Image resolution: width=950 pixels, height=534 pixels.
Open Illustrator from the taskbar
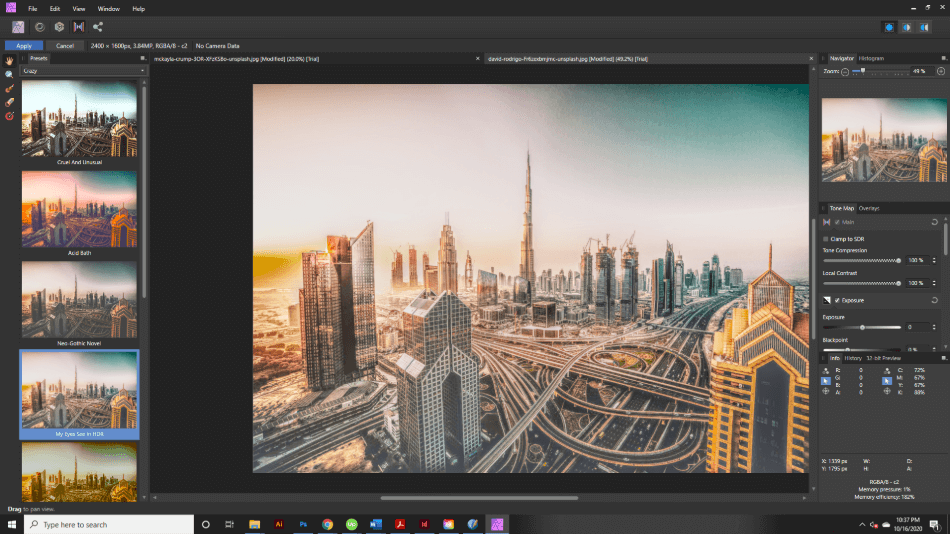[x=279, y=524]
